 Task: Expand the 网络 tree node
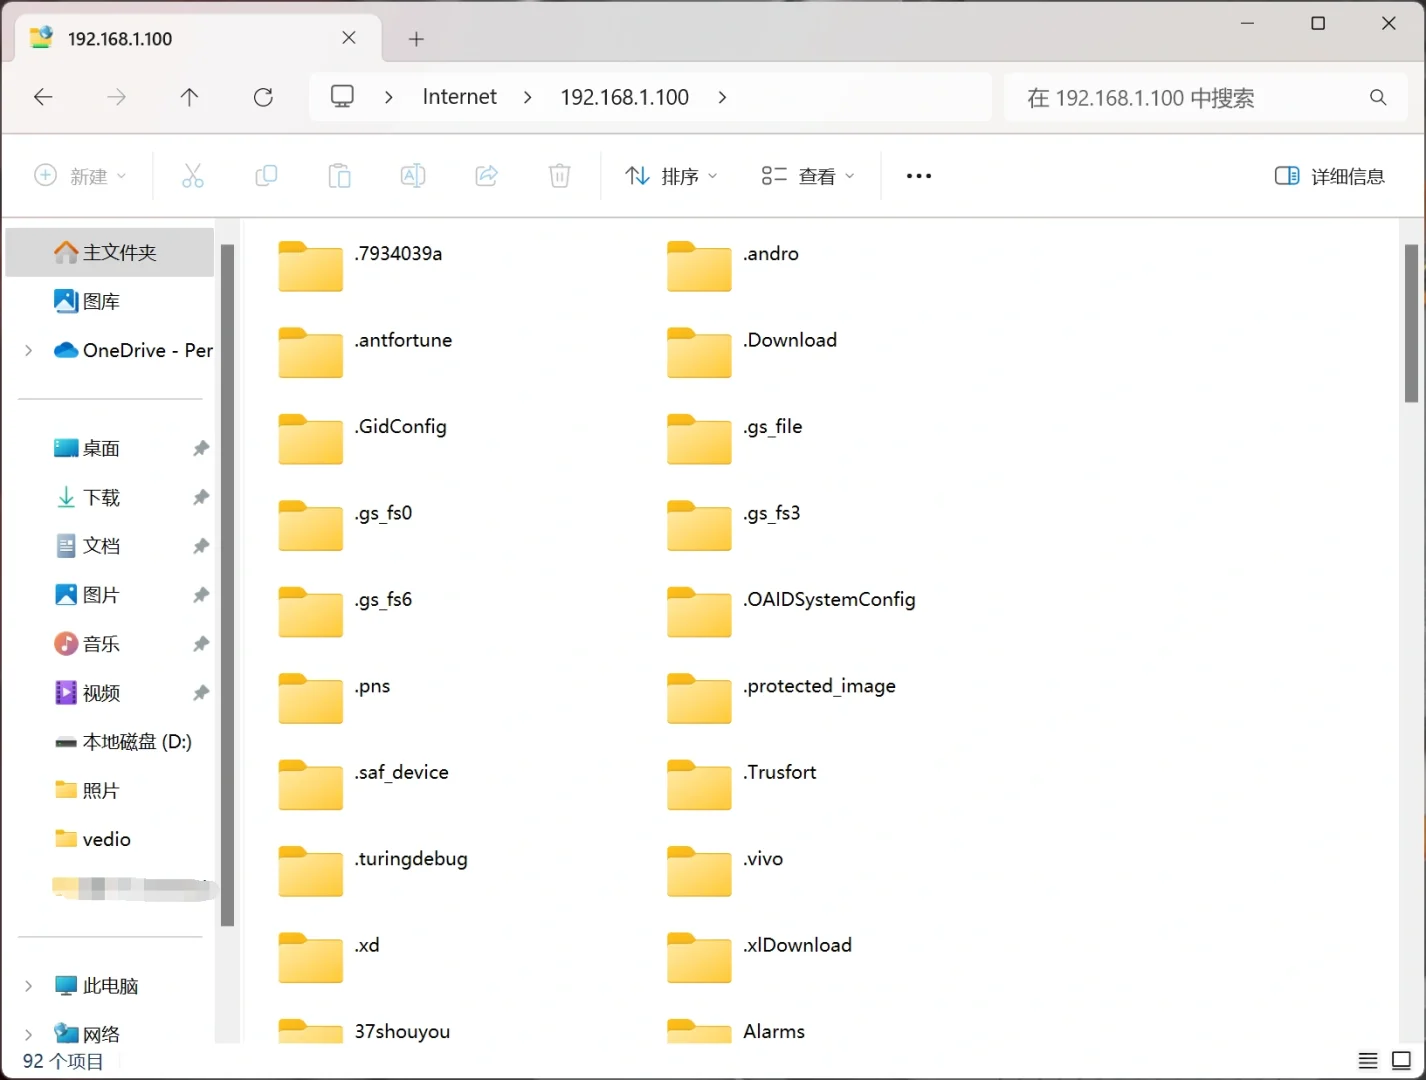click(28, 1034)
